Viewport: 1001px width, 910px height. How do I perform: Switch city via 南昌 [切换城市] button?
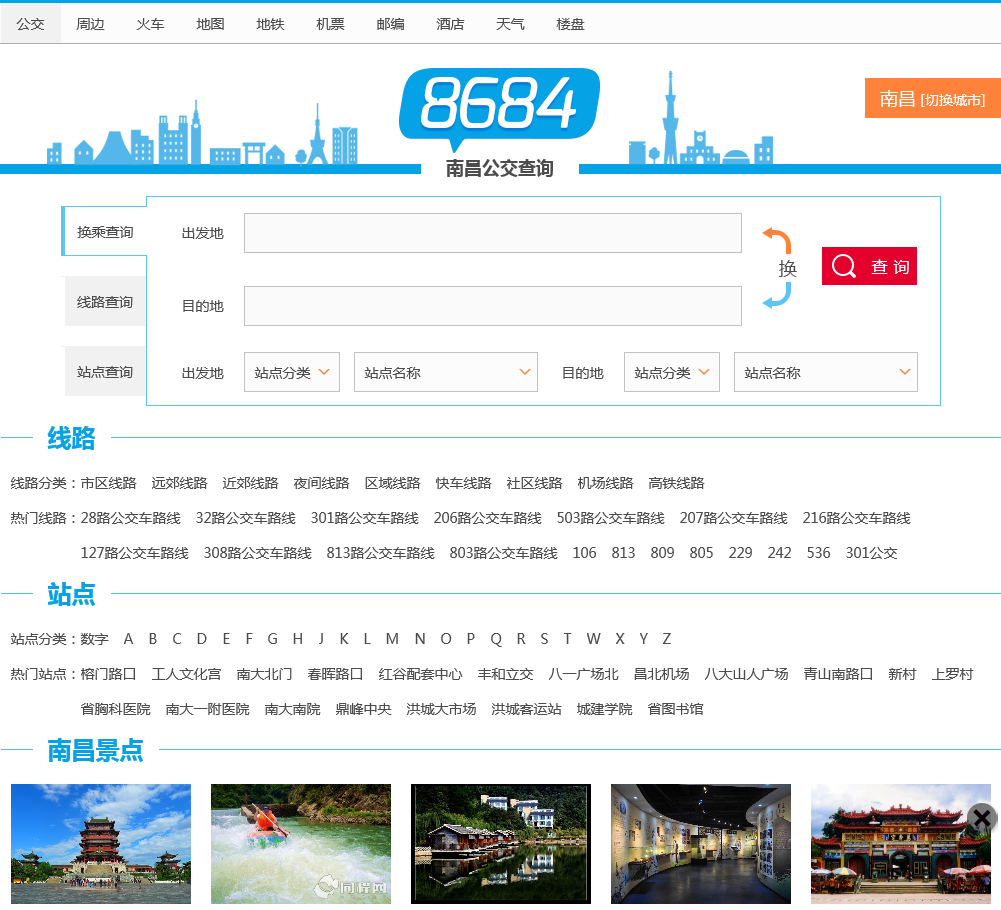(933, 98)
